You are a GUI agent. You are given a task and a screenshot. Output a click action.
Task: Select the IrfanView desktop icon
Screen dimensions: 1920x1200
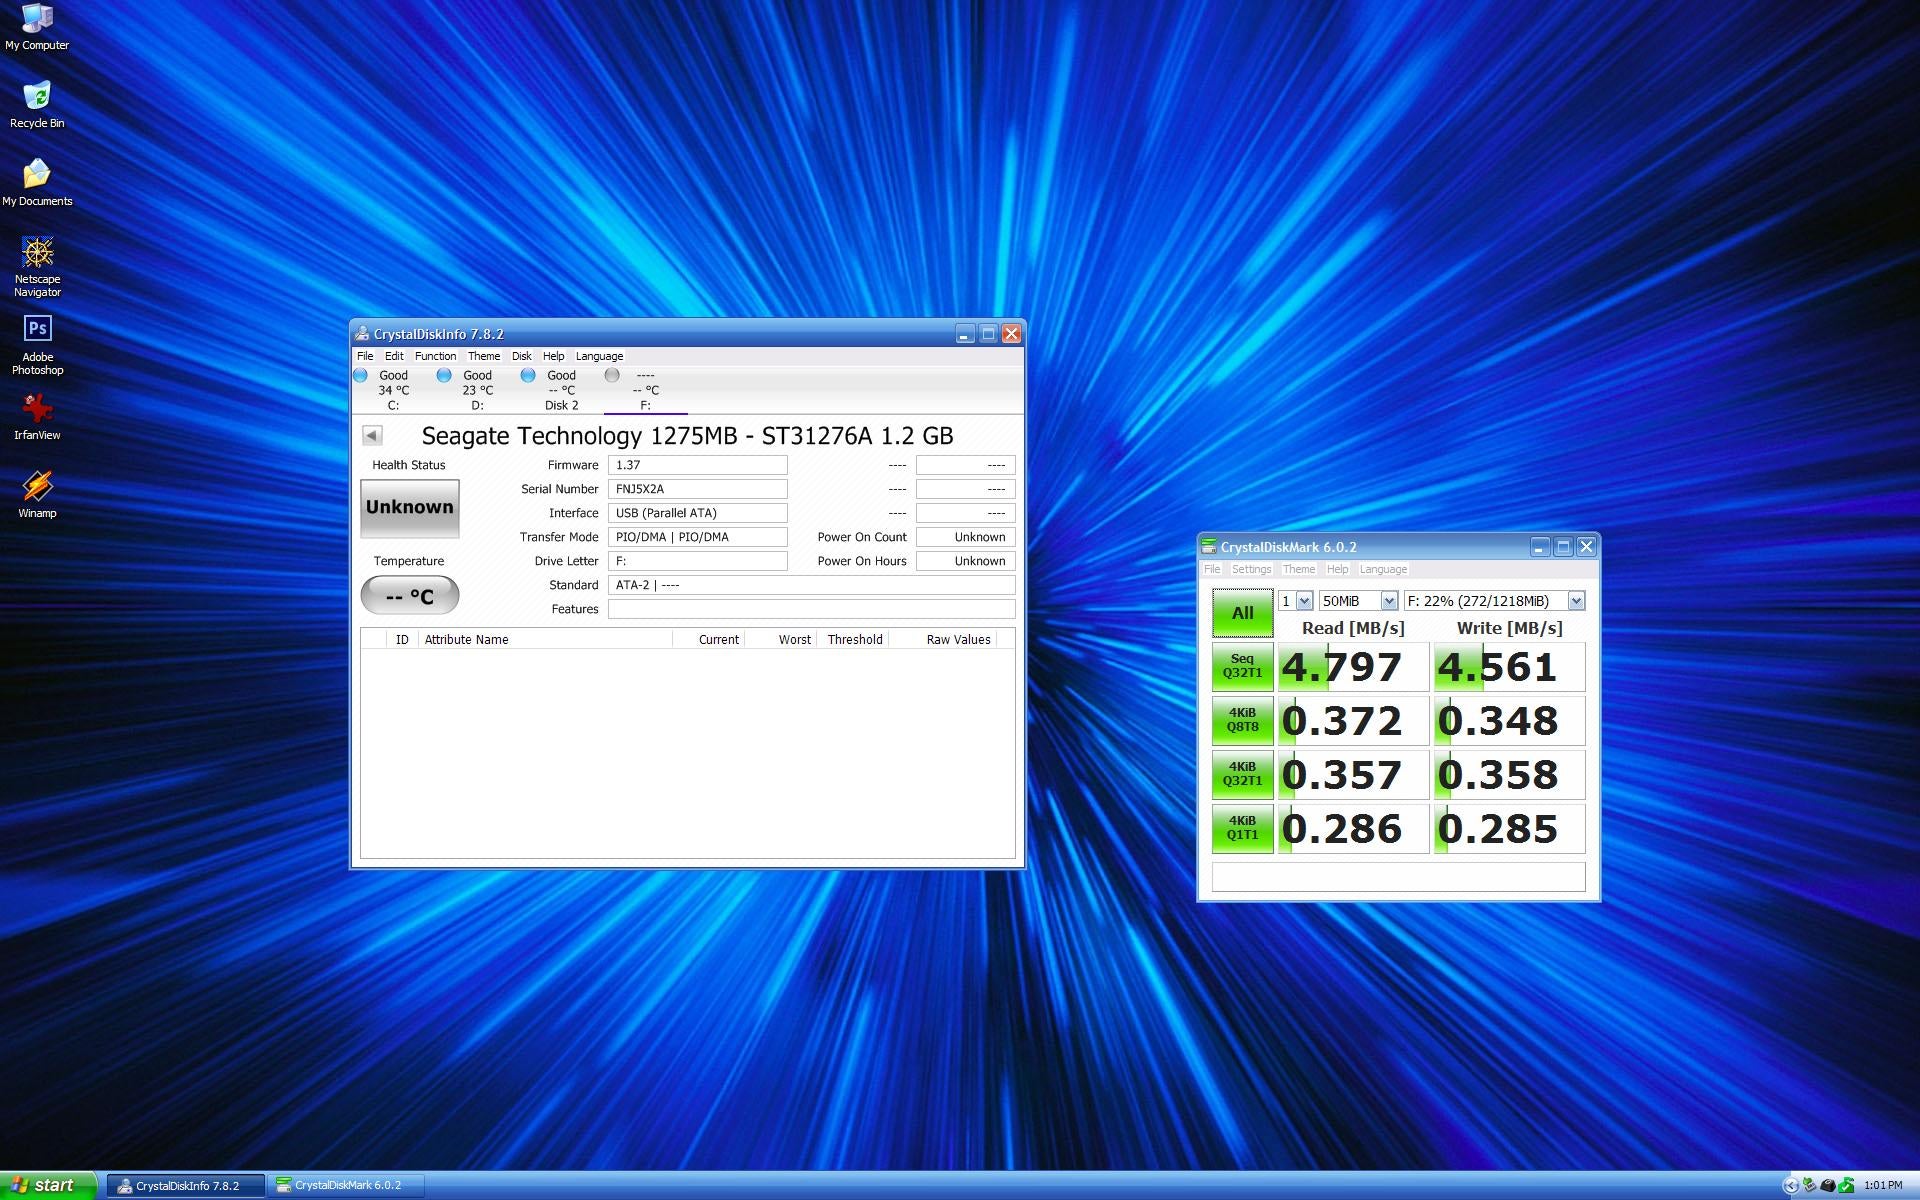pyautogui.click(x=37, y=417)
